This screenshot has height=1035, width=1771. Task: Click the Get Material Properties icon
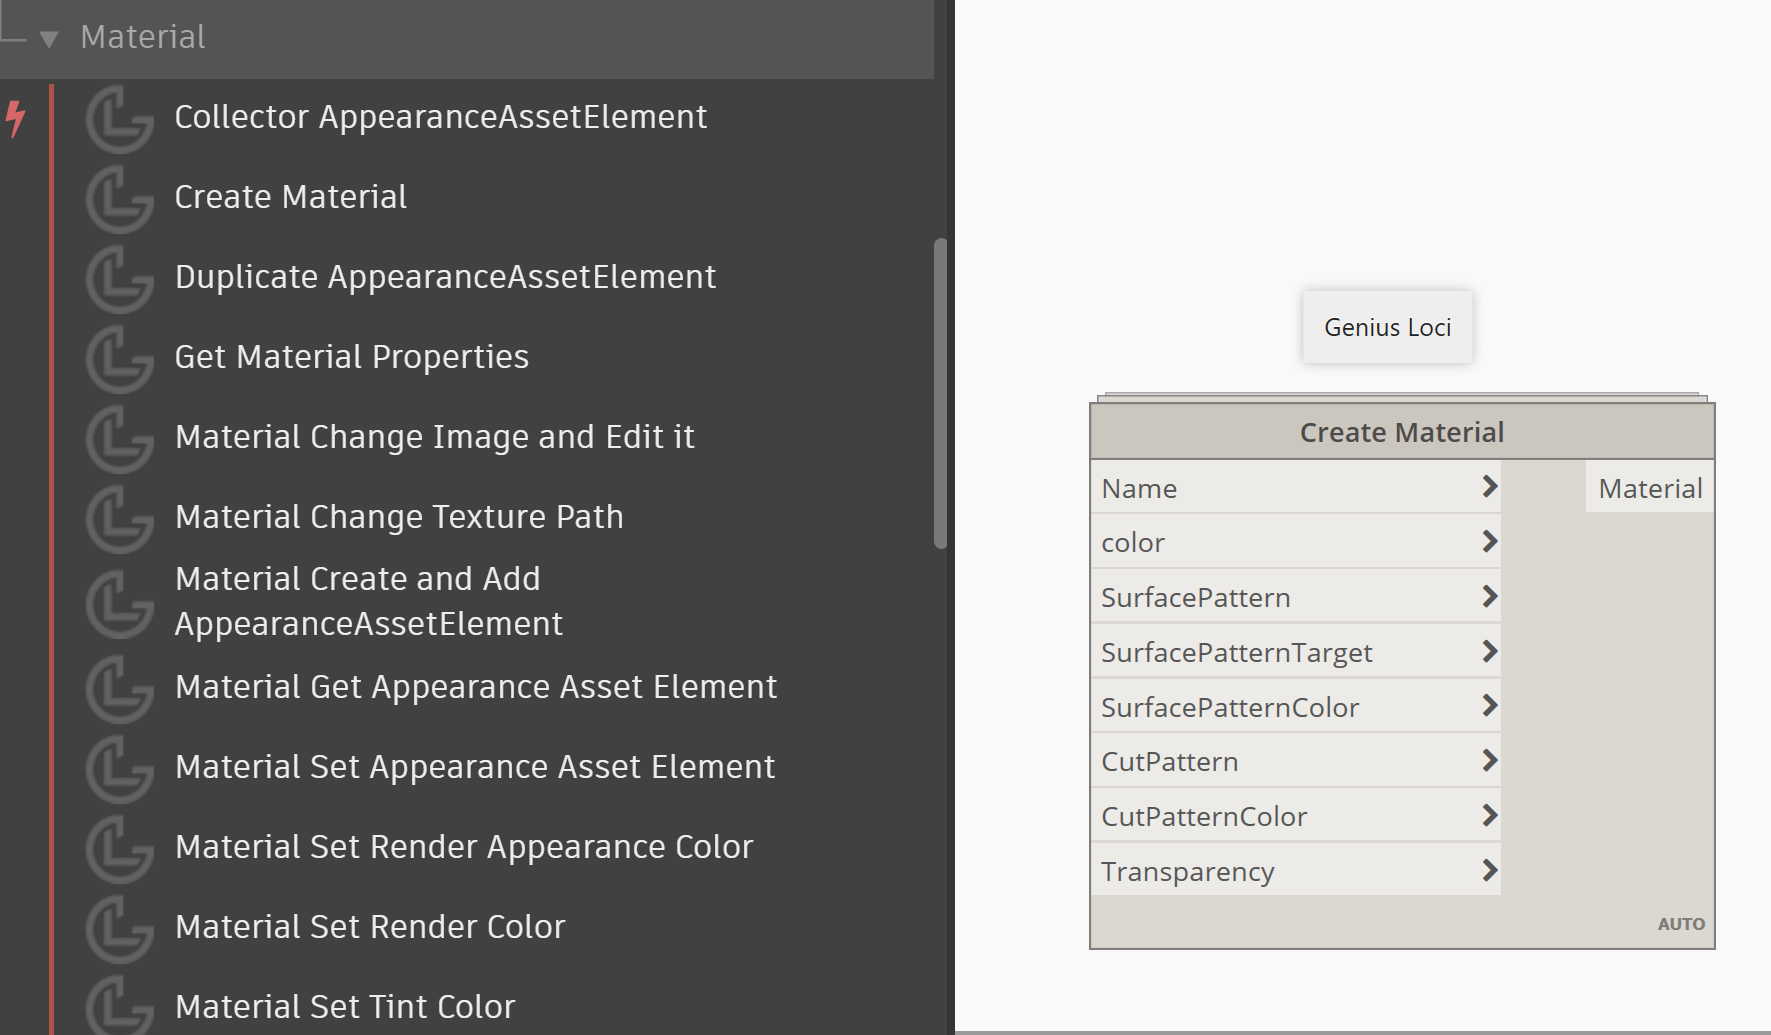pyautogui.click(x=119, y=358)
